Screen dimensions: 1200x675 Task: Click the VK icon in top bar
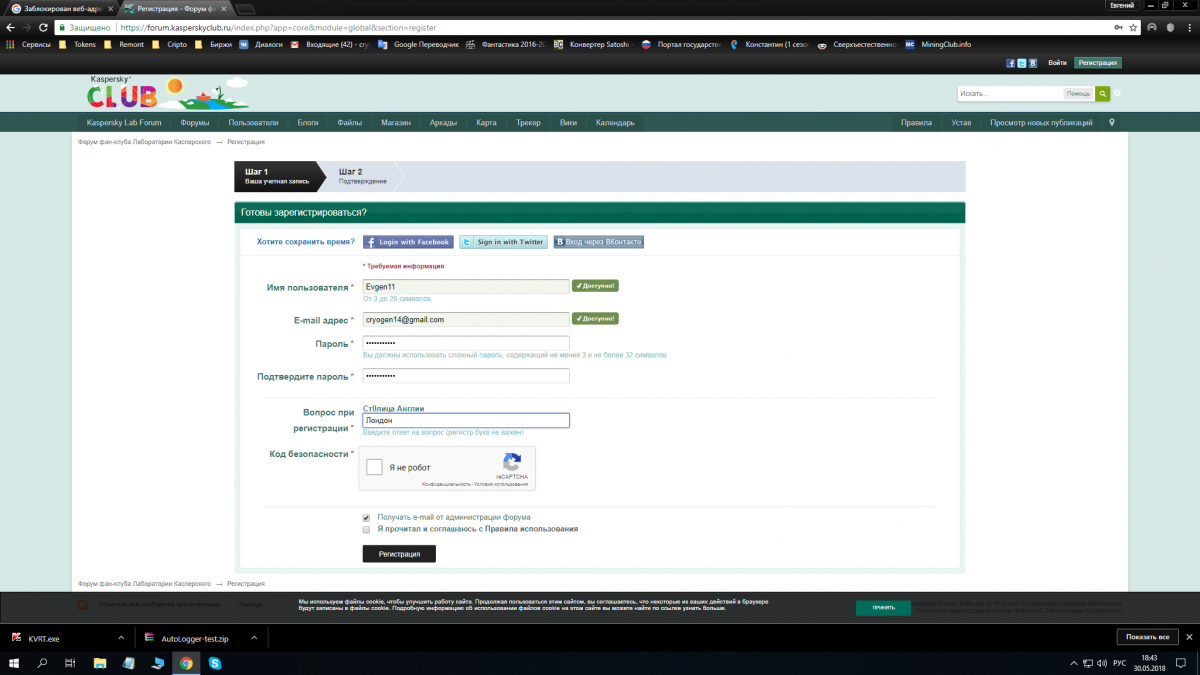pyautogui.click(x=1032, y=63)
